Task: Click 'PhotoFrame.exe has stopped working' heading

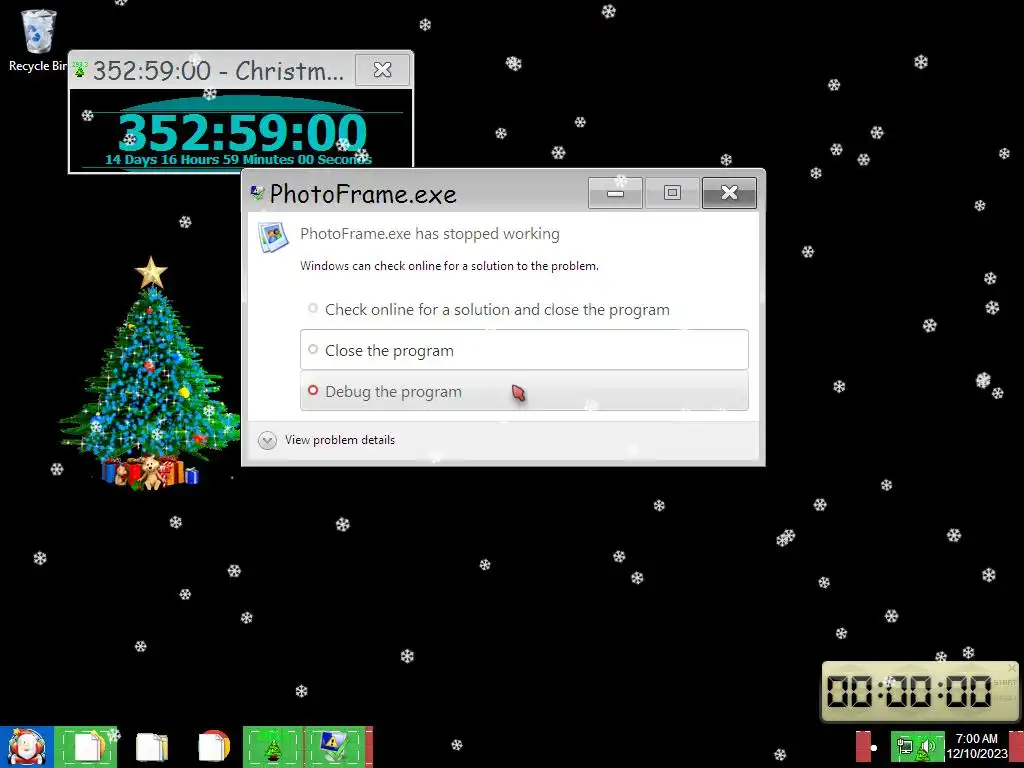Action: coord(430,234)
